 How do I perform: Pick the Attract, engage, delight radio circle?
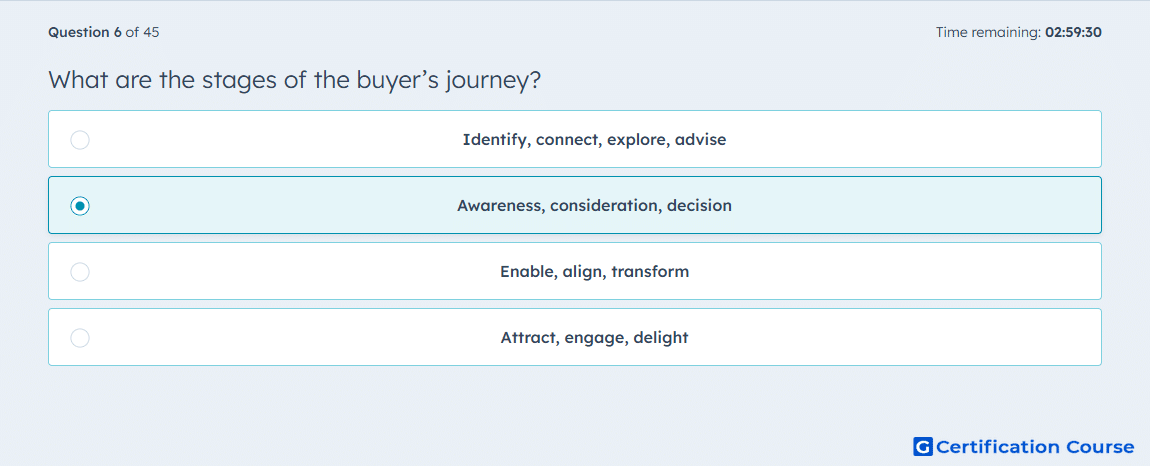click(80, 338)
